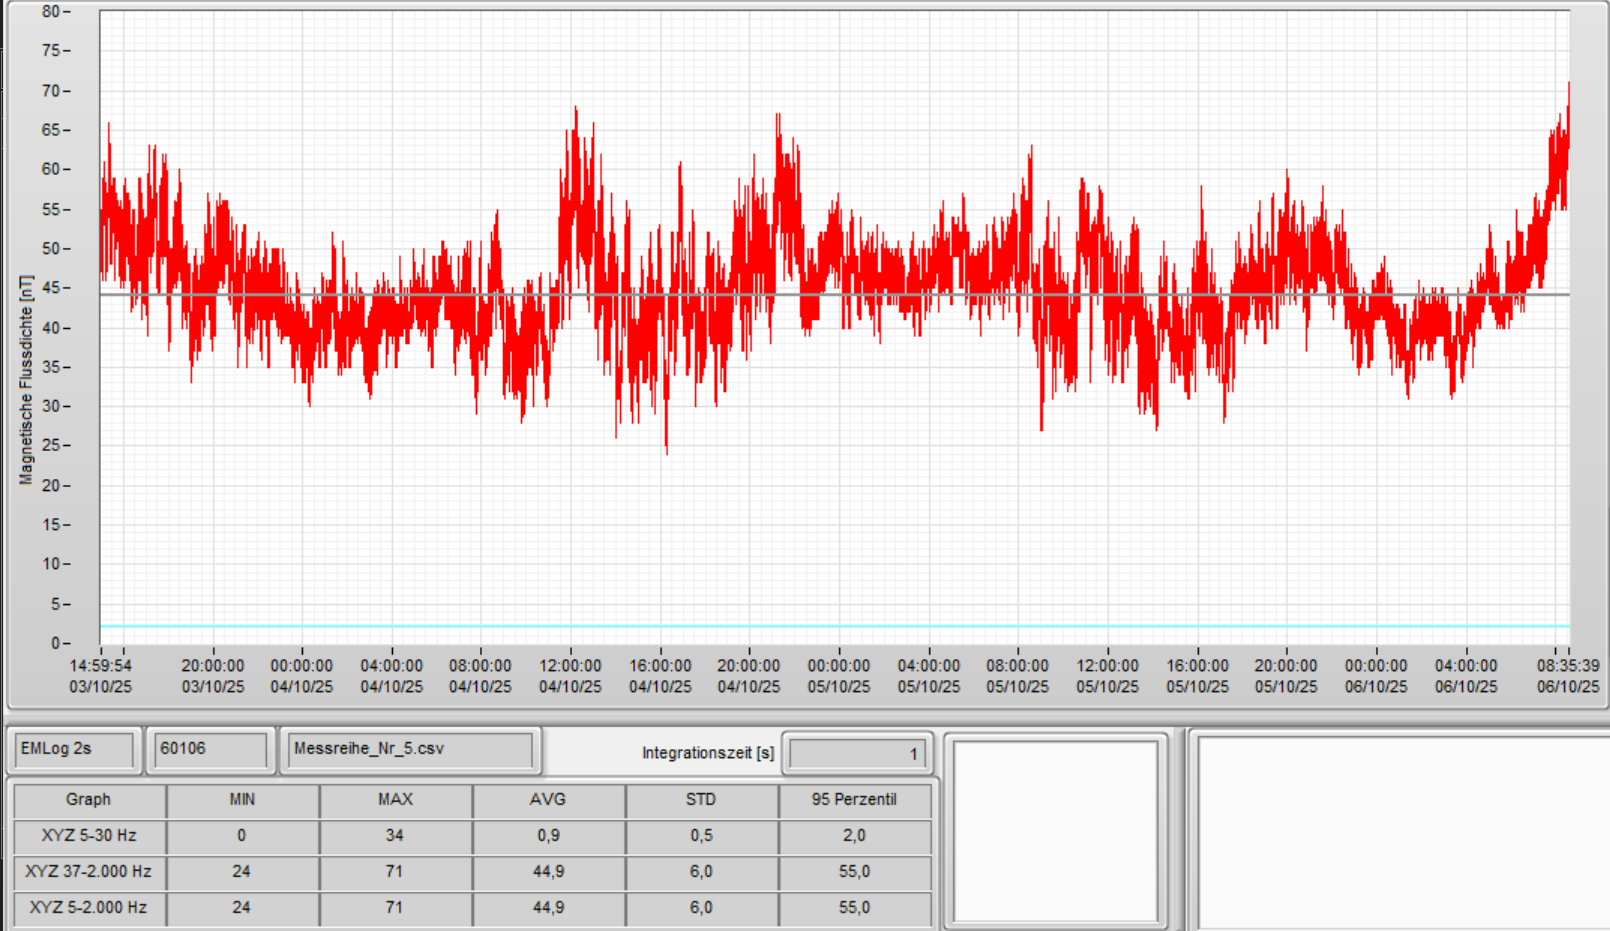The height and width of the screenshot is (931, 1610).
Task: Click the 95 Perzentil column header
Action: [x=854, y=800]
